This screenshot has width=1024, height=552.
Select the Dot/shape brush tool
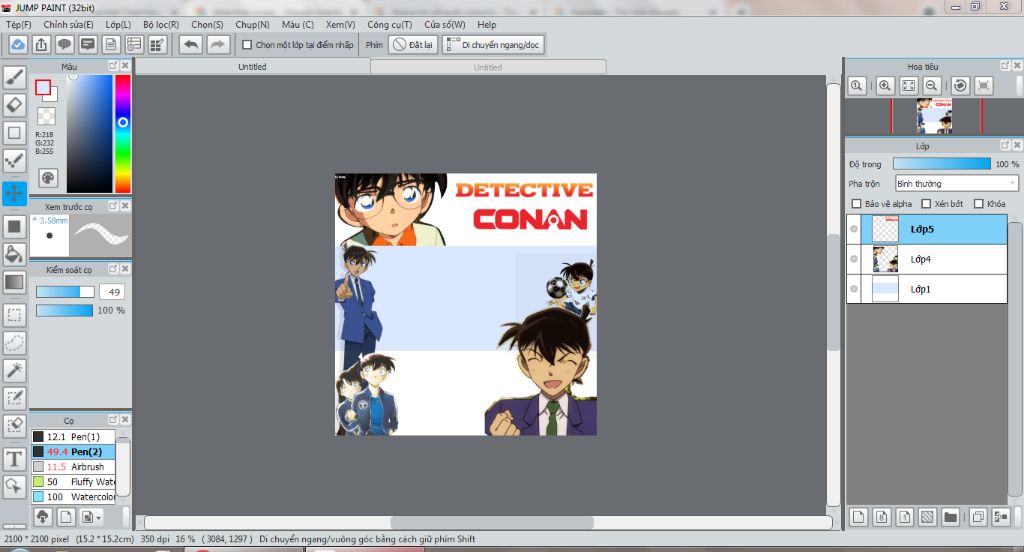coord(14,161)
